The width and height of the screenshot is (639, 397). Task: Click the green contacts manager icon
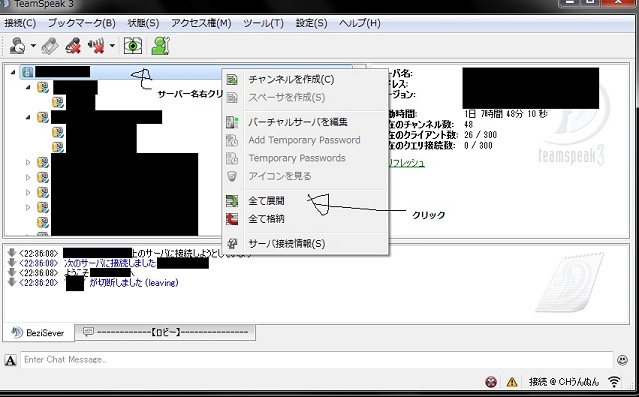(x=160, y=46)
